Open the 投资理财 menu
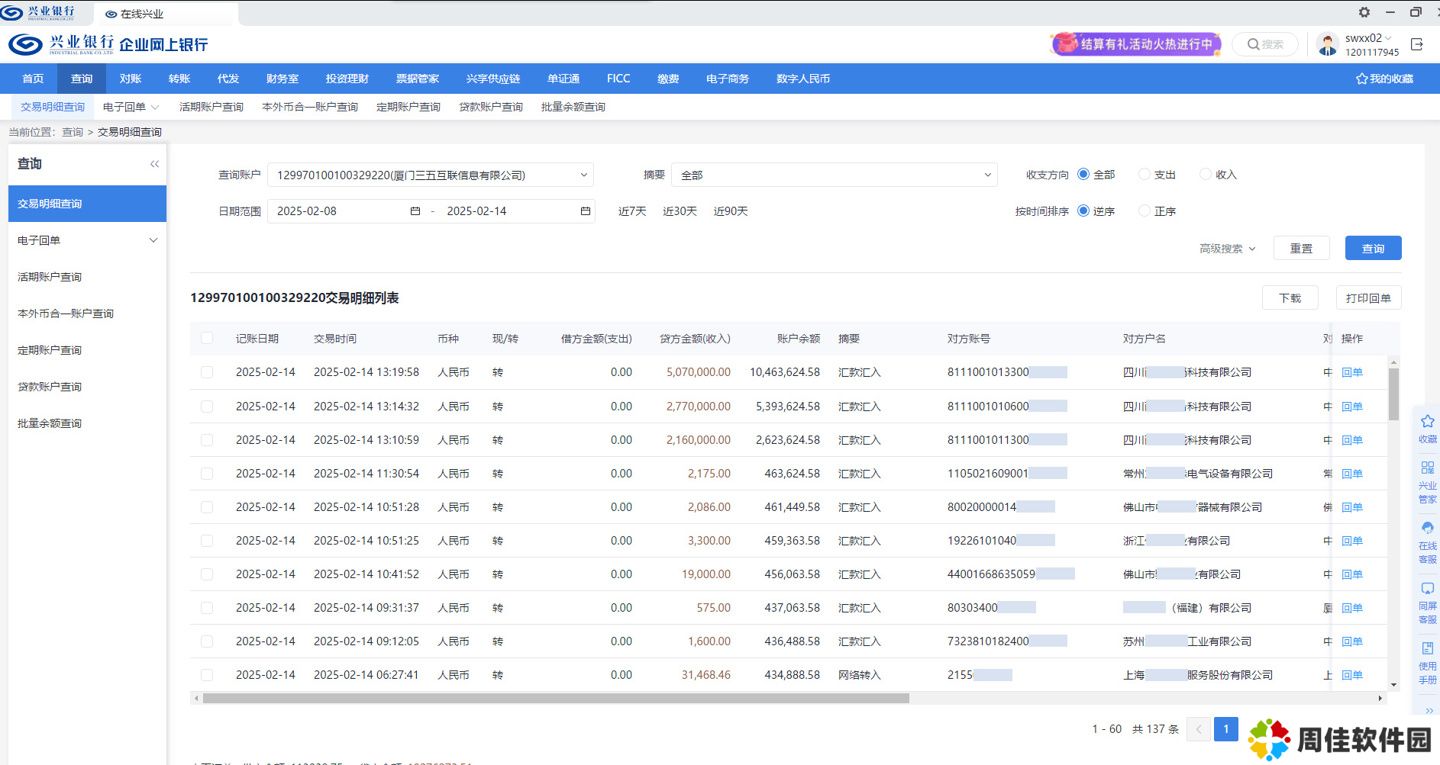Viewport: 1440px width, 765px height. click(x=347, y=79)
